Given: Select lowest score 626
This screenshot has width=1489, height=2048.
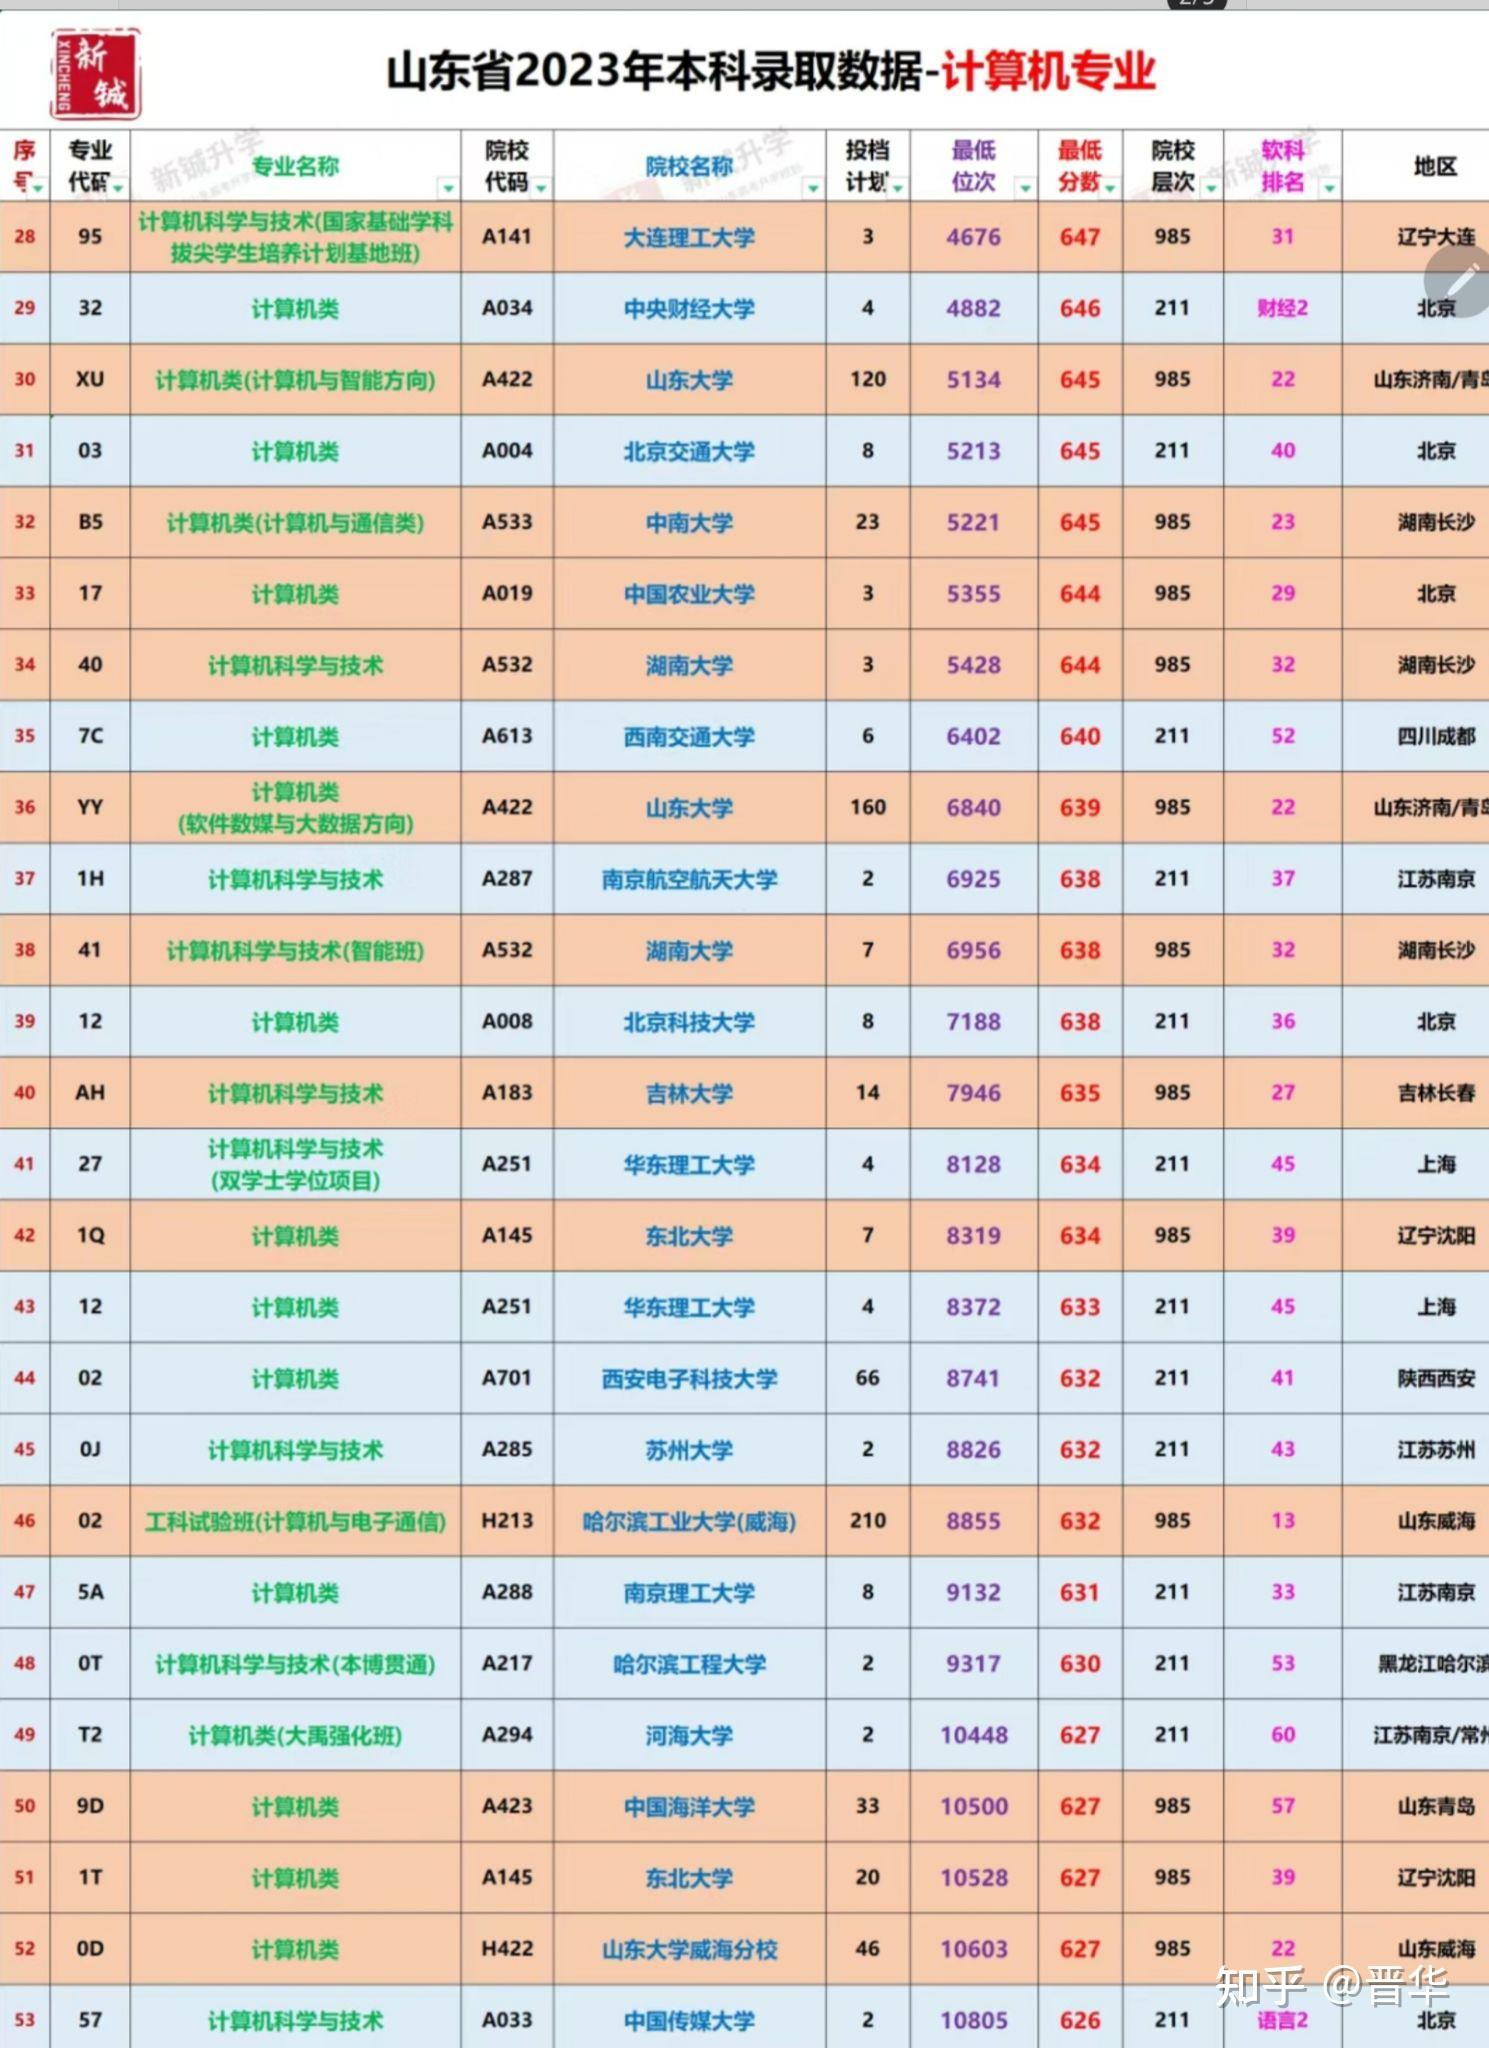Looking at the screenshot, I should coord(1080,2020).
